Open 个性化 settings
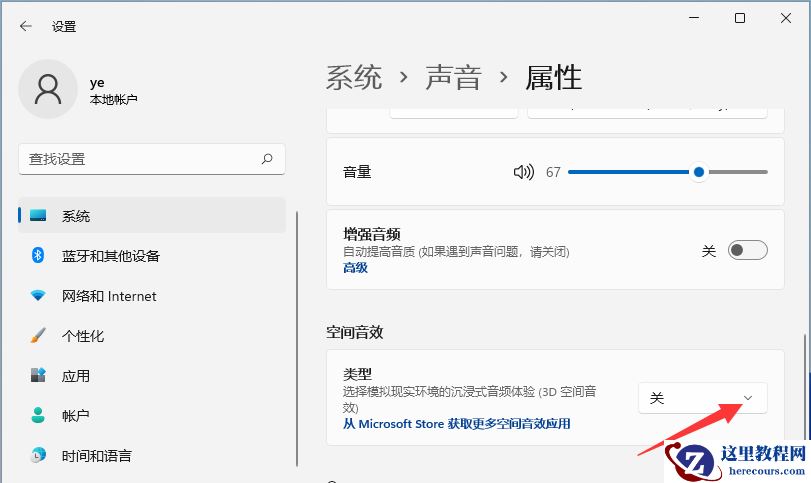This screenshot has height=483, width=811. [x=152, y=335]
